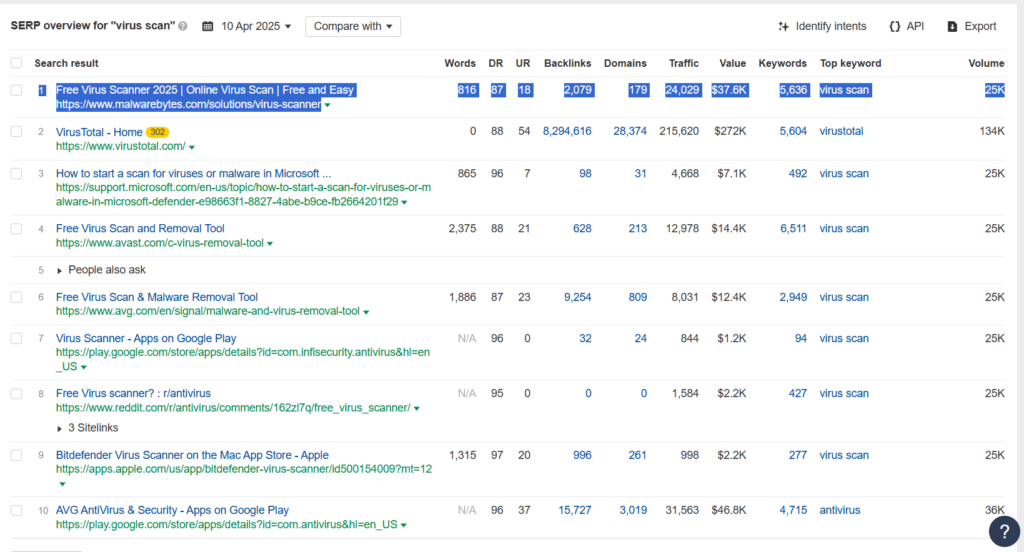
Task: Open the AVG AntiVirus & Security - Apps on Google Play title
Action: (172, 510)
